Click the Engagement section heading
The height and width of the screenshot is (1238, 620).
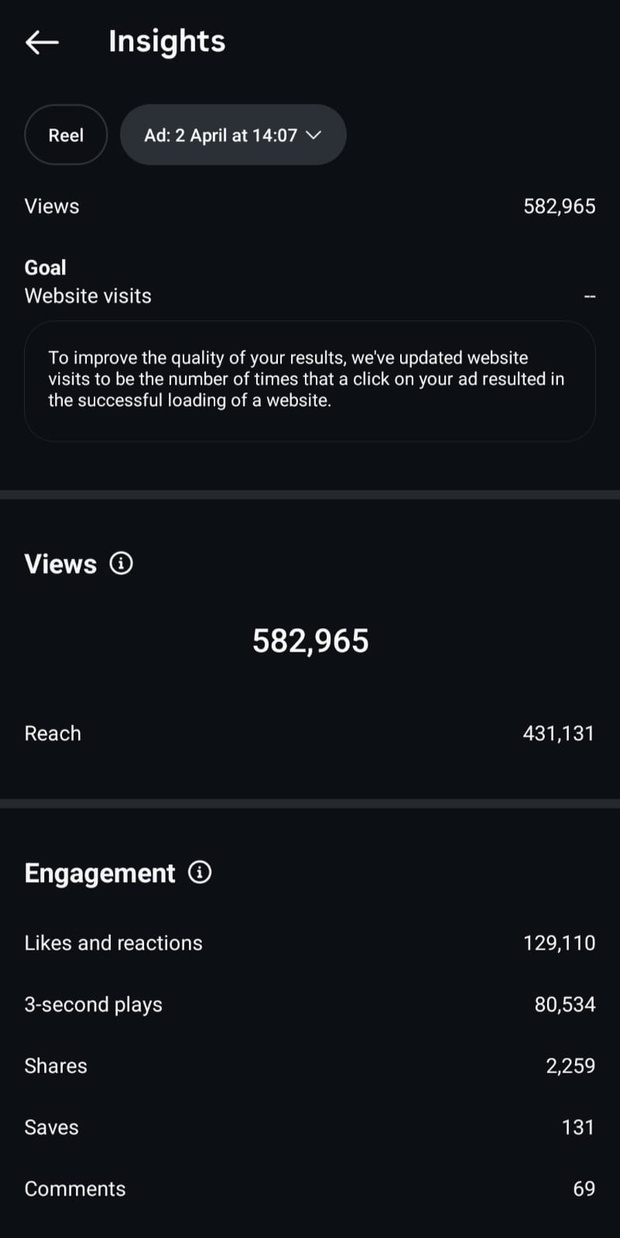100,873
